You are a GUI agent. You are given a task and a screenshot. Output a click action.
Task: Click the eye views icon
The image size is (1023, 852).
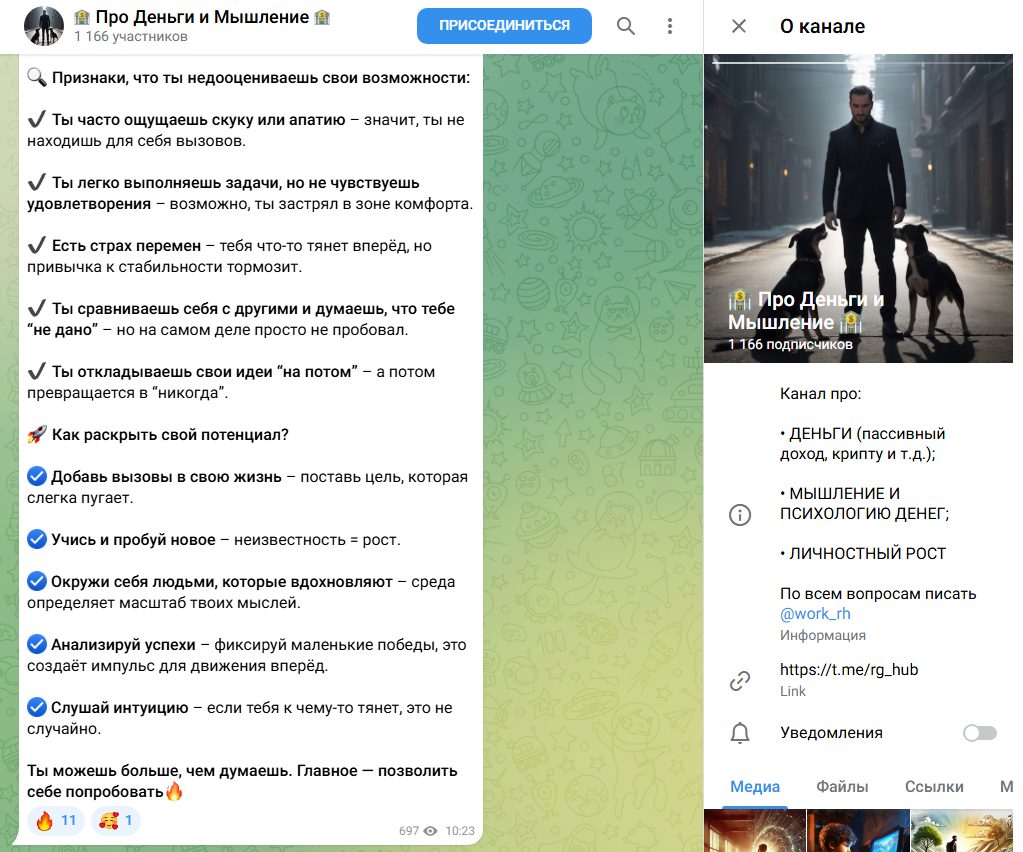[x=430, y=830]
